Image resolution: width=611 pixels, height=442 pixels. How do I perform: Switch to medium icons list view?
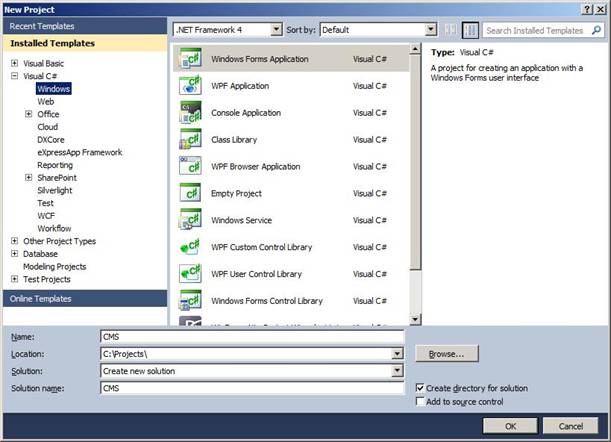click(470, 30)
